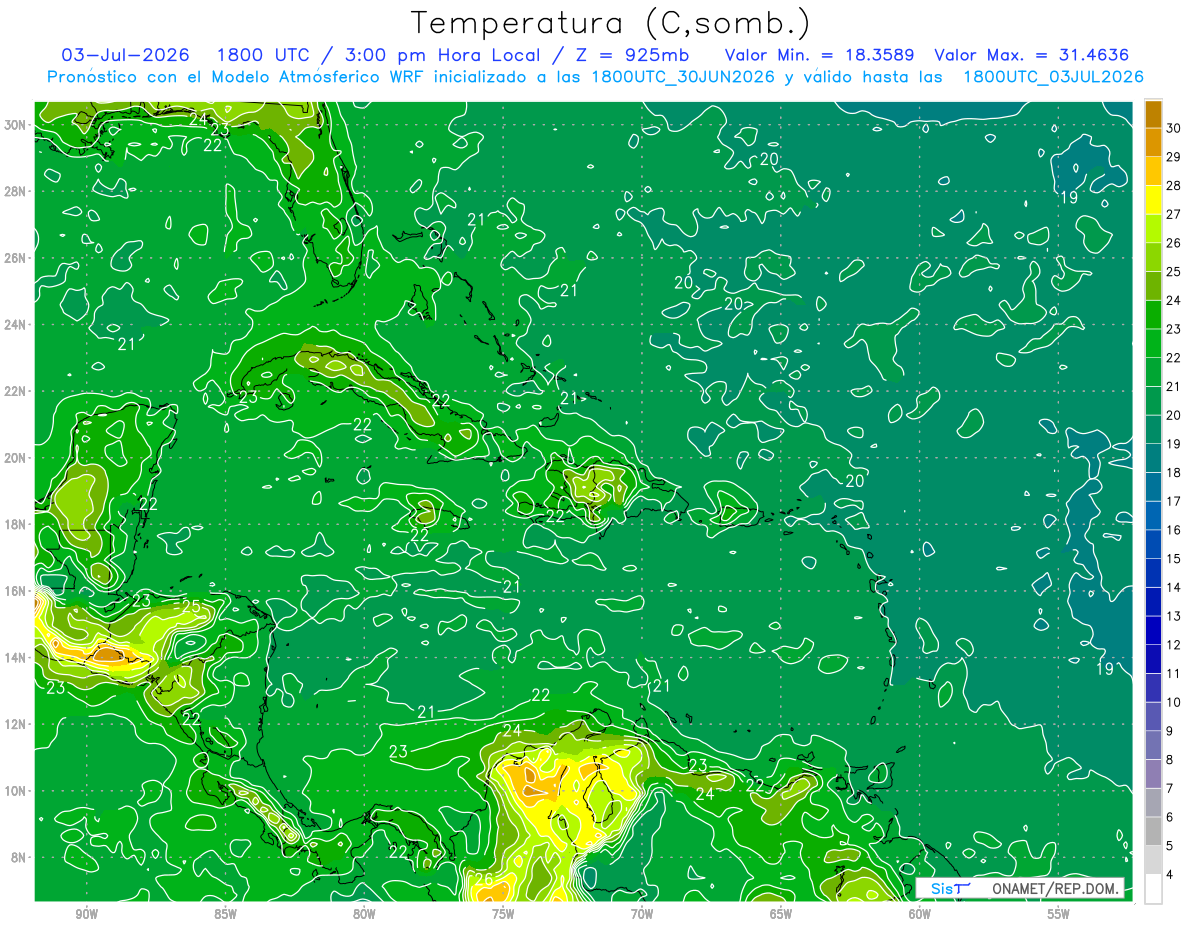Pick the dark orange swatch above color scale 30

pos(1153,113)
